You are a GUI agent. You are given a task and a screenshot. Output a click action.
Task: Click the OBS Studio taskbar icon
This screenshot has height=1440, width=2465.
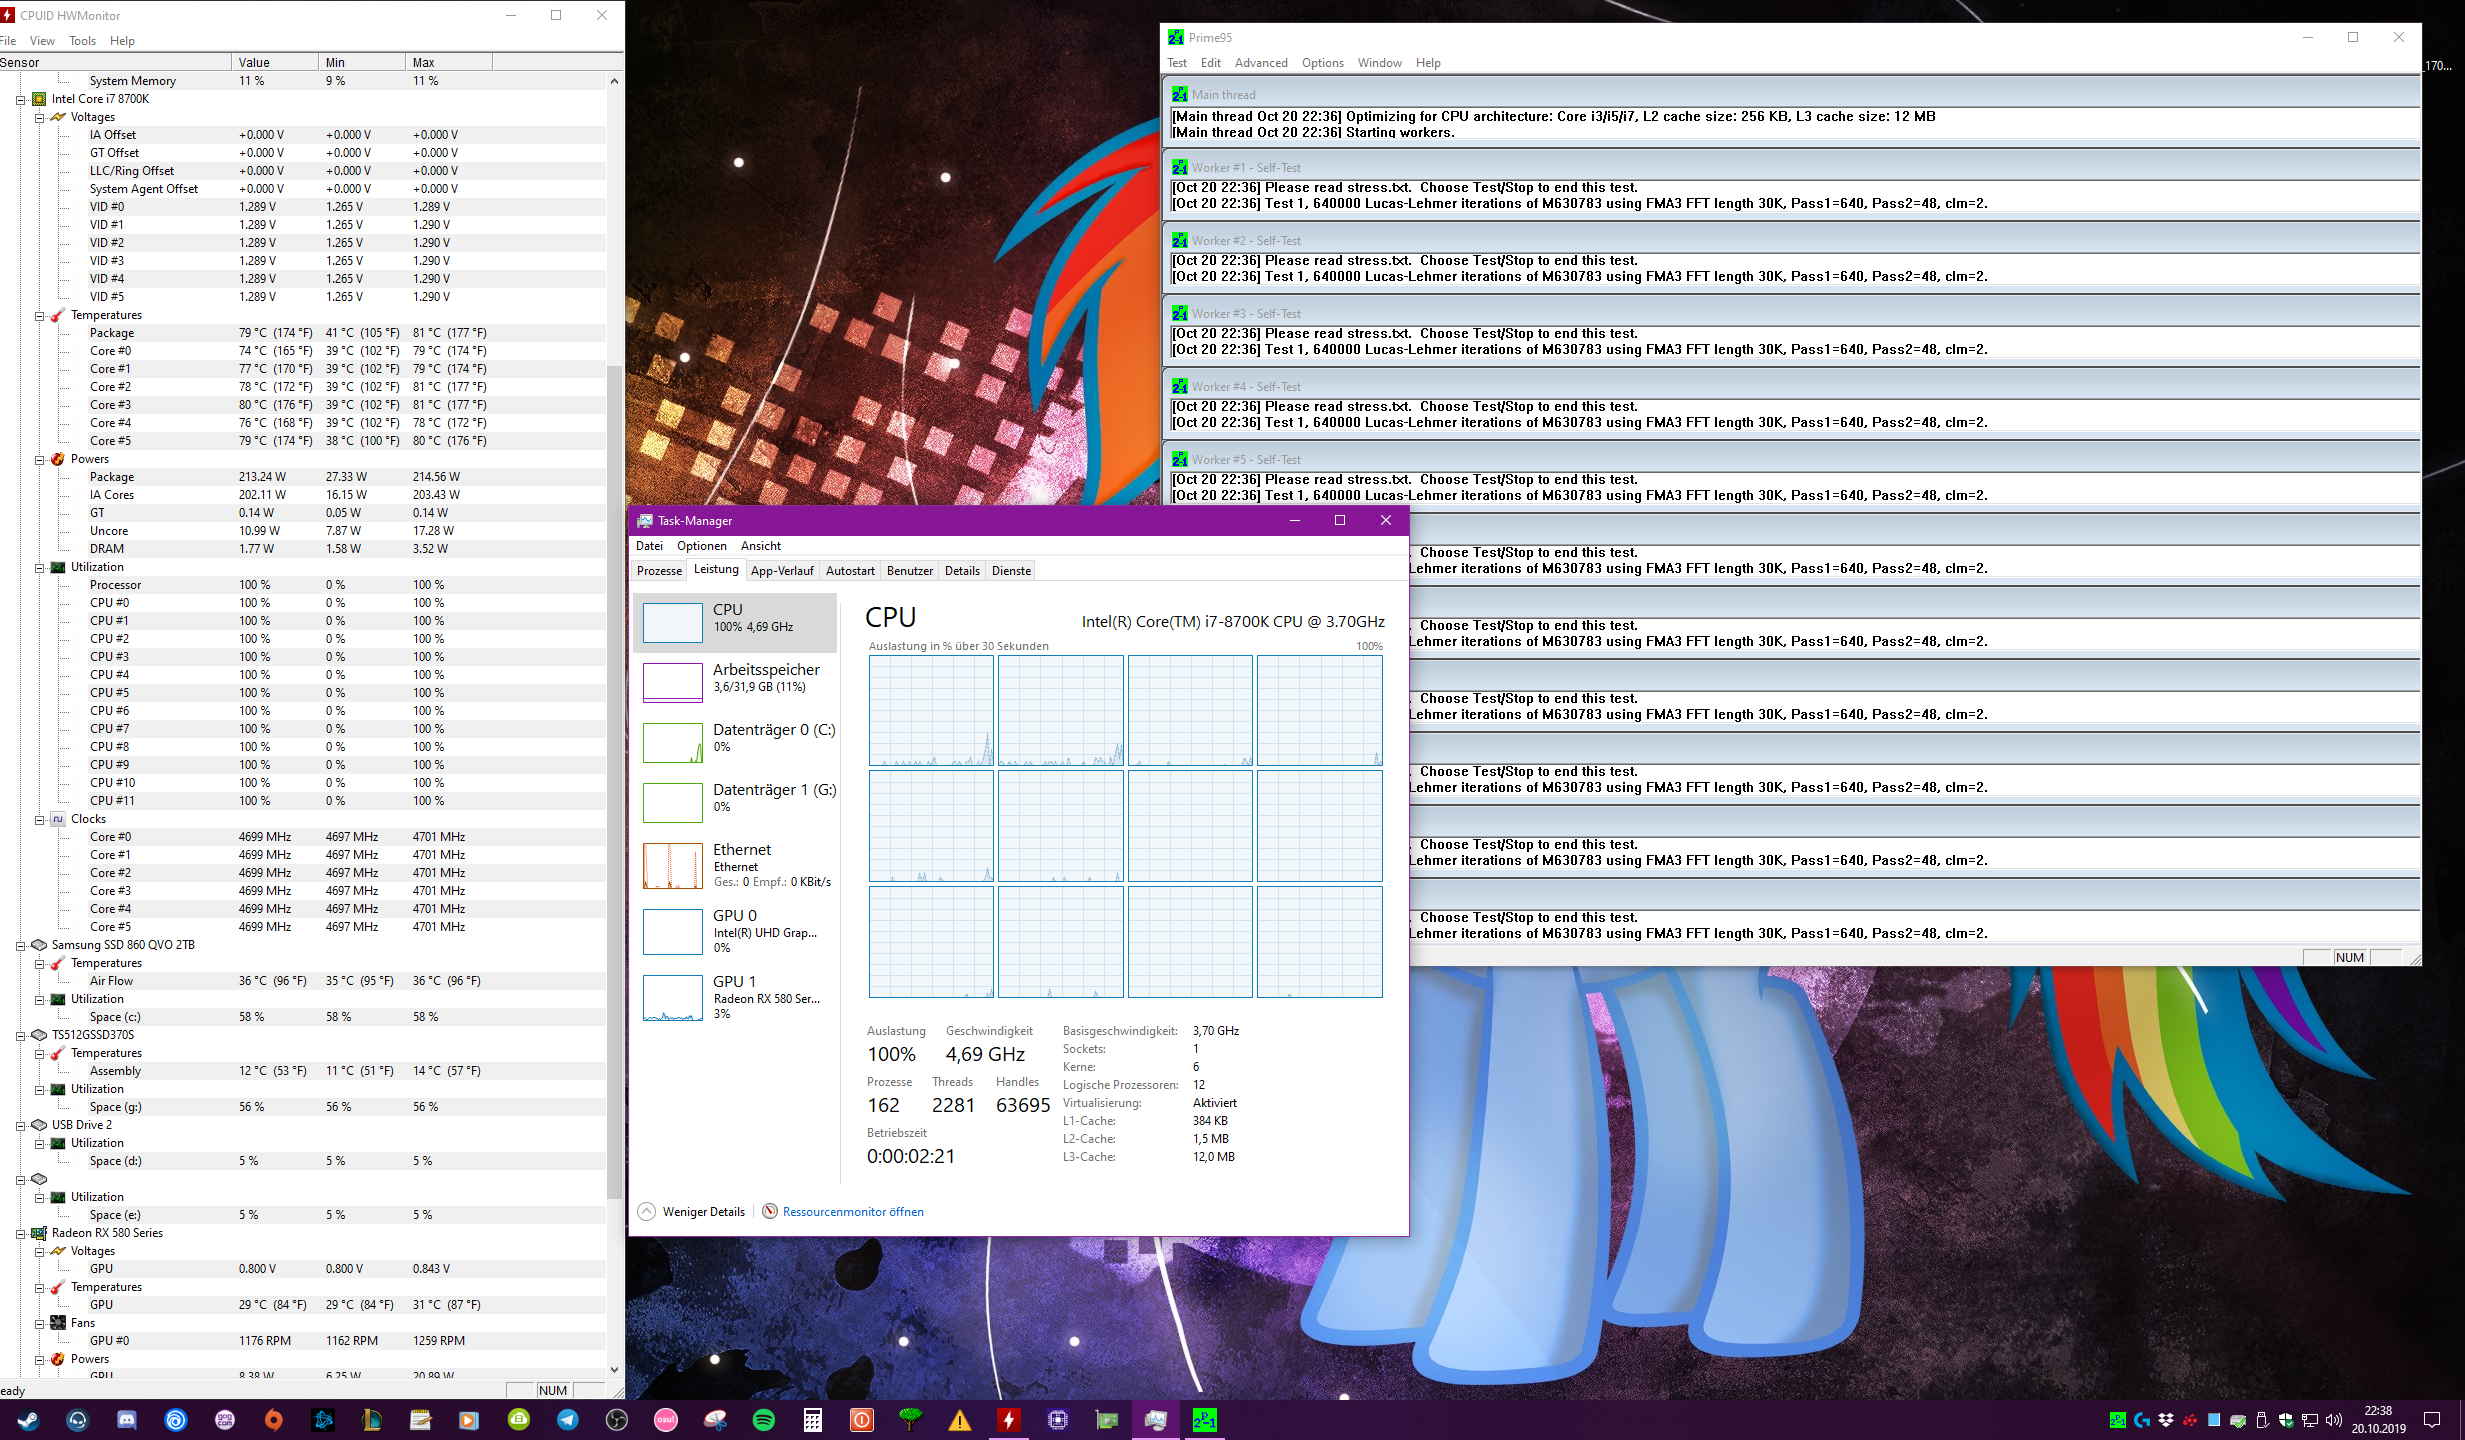click(x=617, y=1420)
